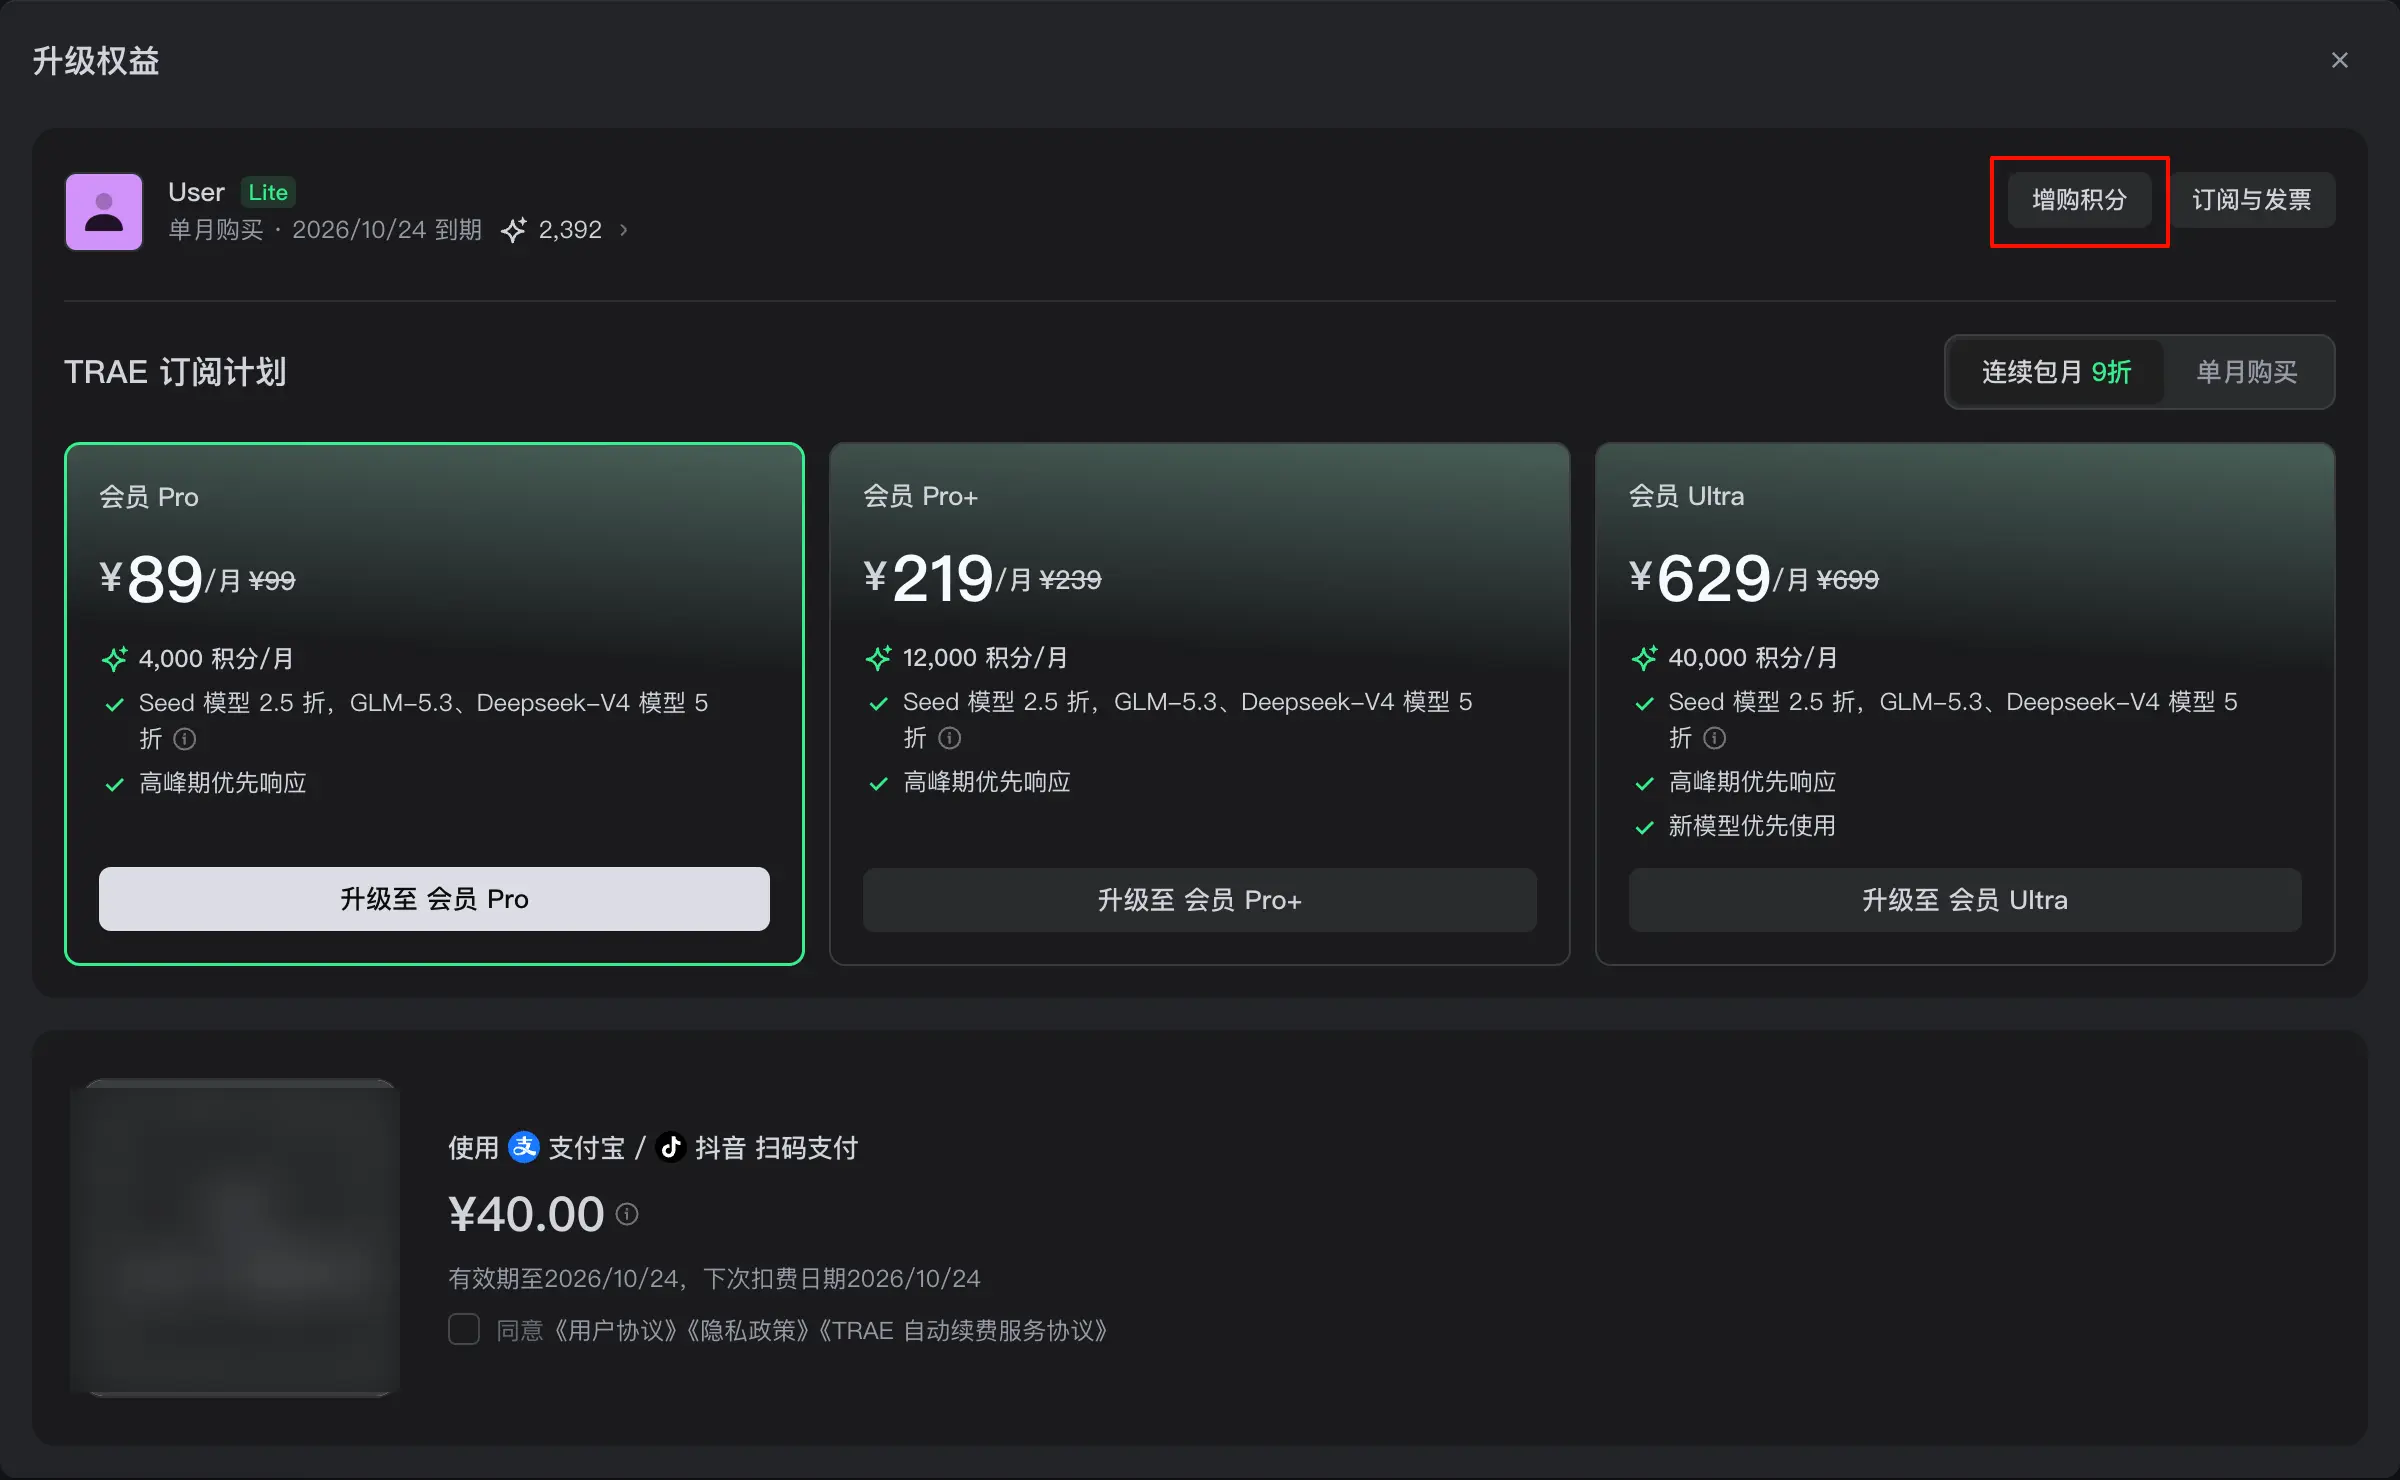Image resolution: width=2400 pixels, height=1480 pixels.
Task: Click 有效期至2026/10/24 validity text
Action: coord(563,1278)
